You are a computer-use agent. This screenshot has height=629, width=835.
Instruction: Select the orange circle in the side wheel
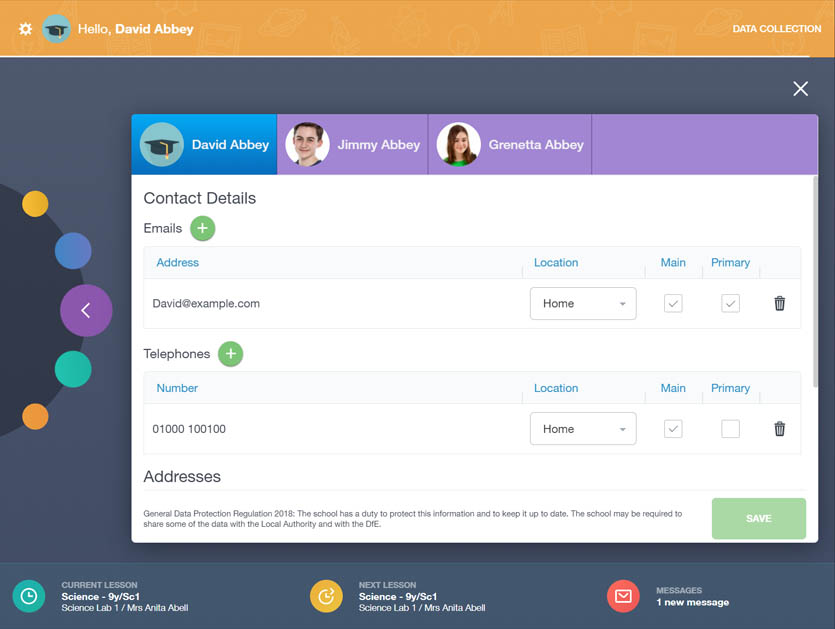pyautogui.click(x=35, y=416)
